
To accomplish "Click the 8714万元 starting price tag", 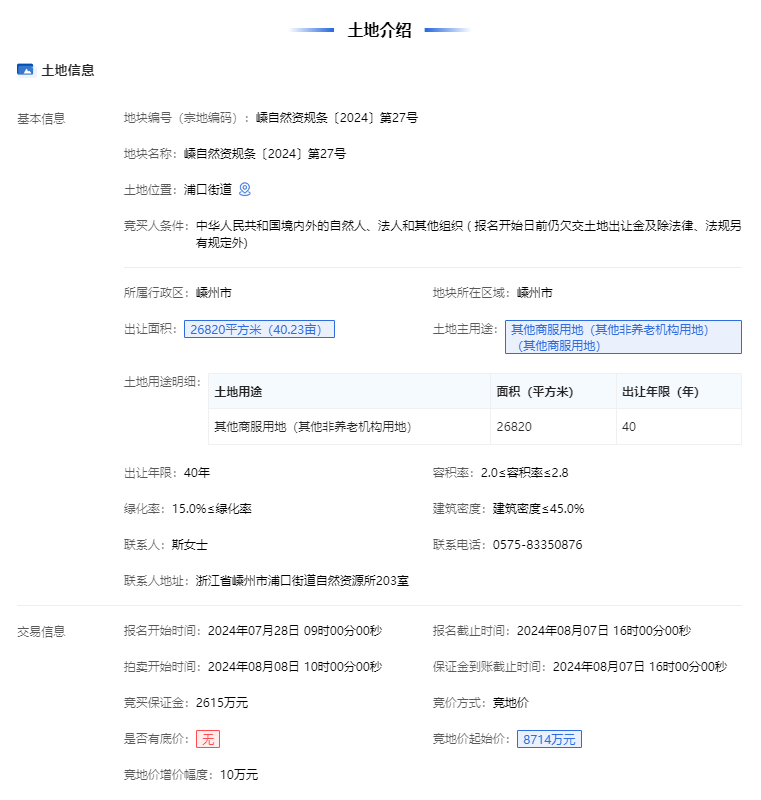I will tap(549, 739).
